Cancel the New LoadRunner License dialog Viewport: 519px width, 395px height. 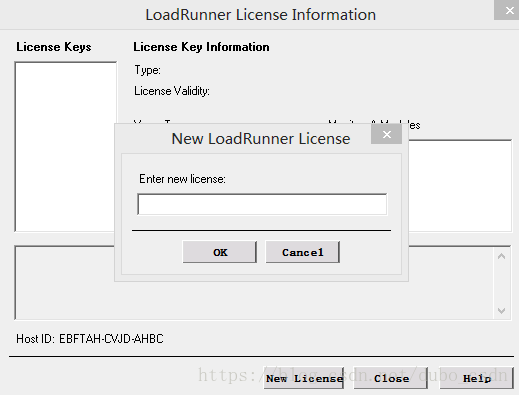click(303, 252)
